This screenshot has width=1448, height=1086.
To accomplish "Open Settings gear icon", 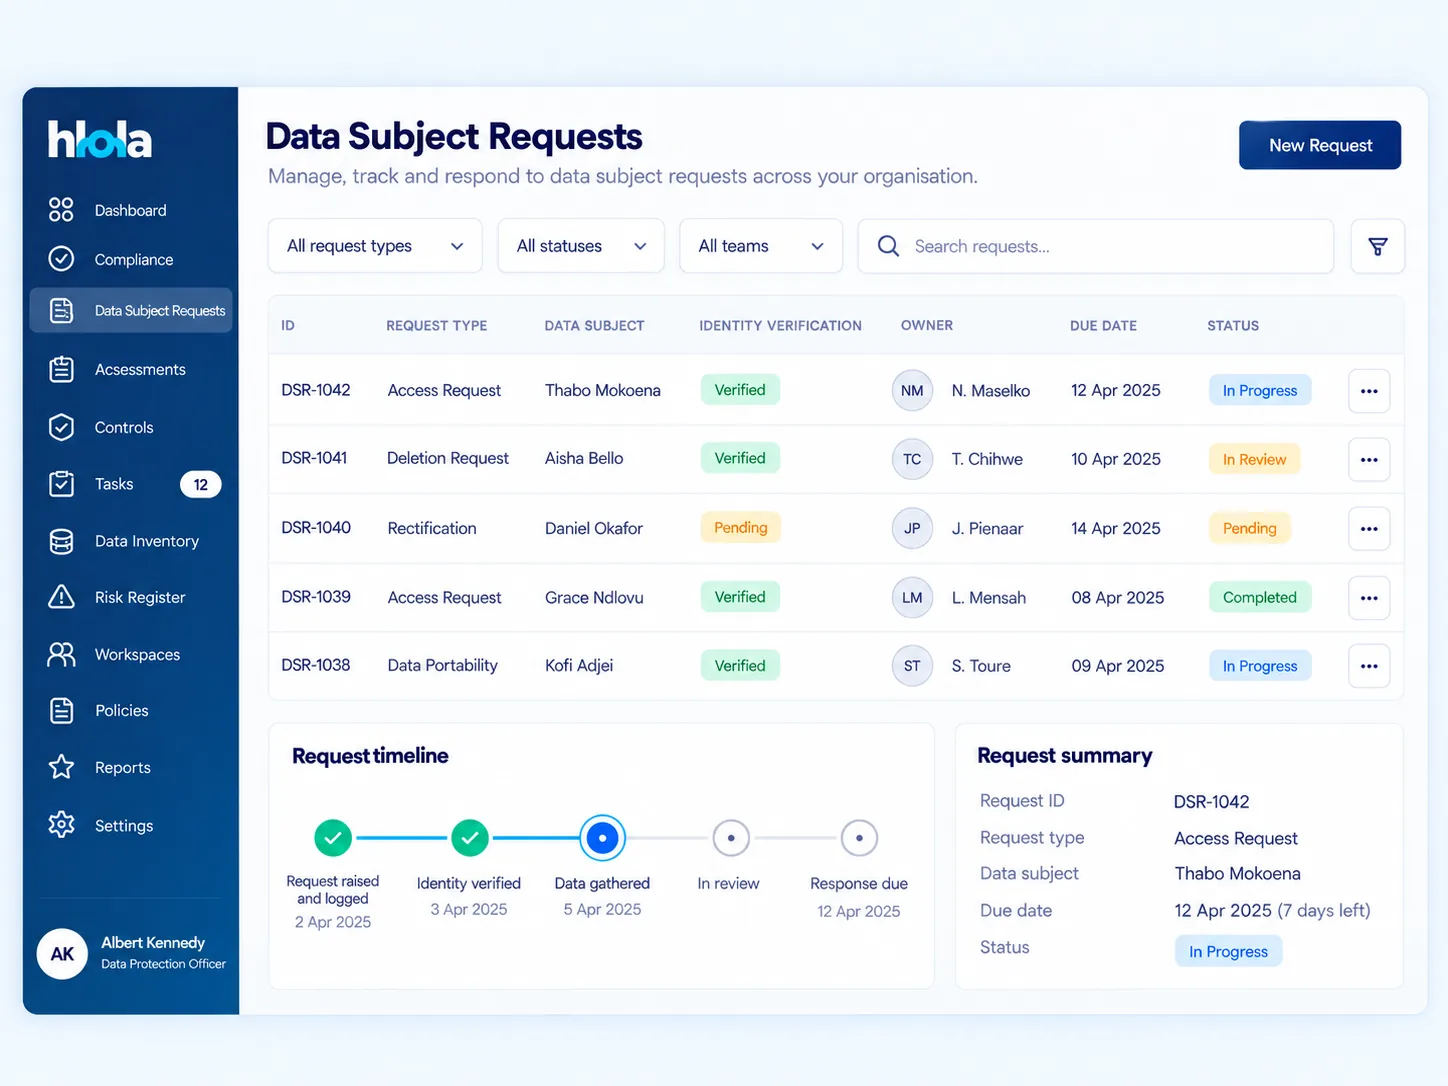I will pos(61,825).
